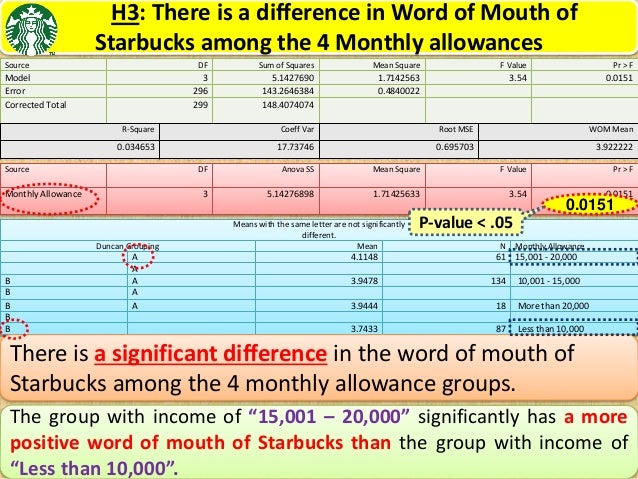Click the 'P-value < .05' callout
This screenshot has width=638, height=479.
coord(465,223)
